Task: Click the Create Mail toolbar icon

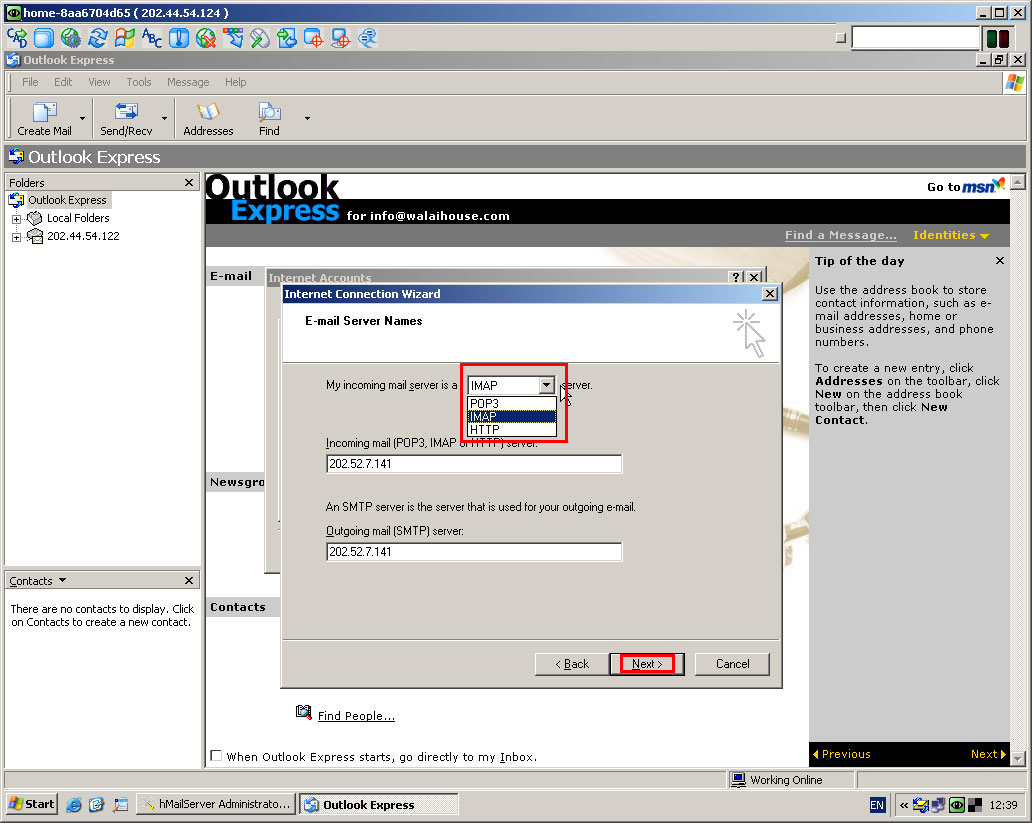Action: click(x=44, y=118)
